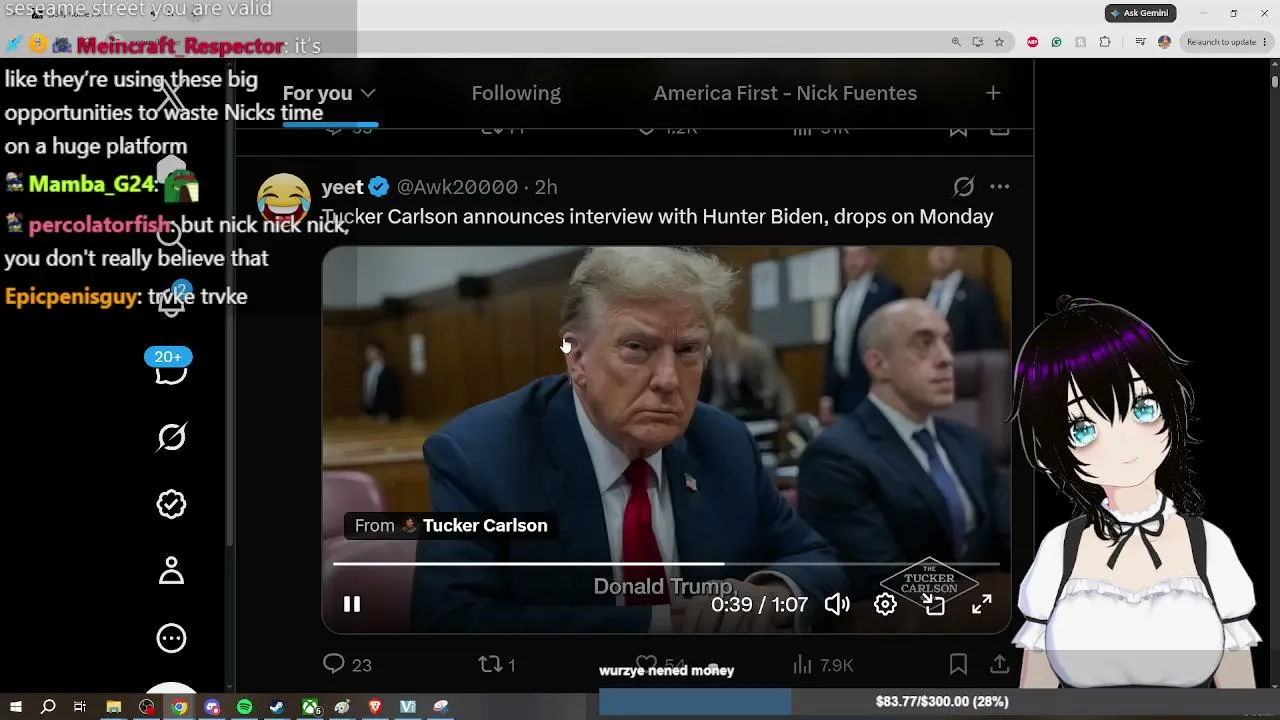Viewport: 1280px width, 720px height.
Task: Open Notifications bell in X sidebar
Action: 171,302
